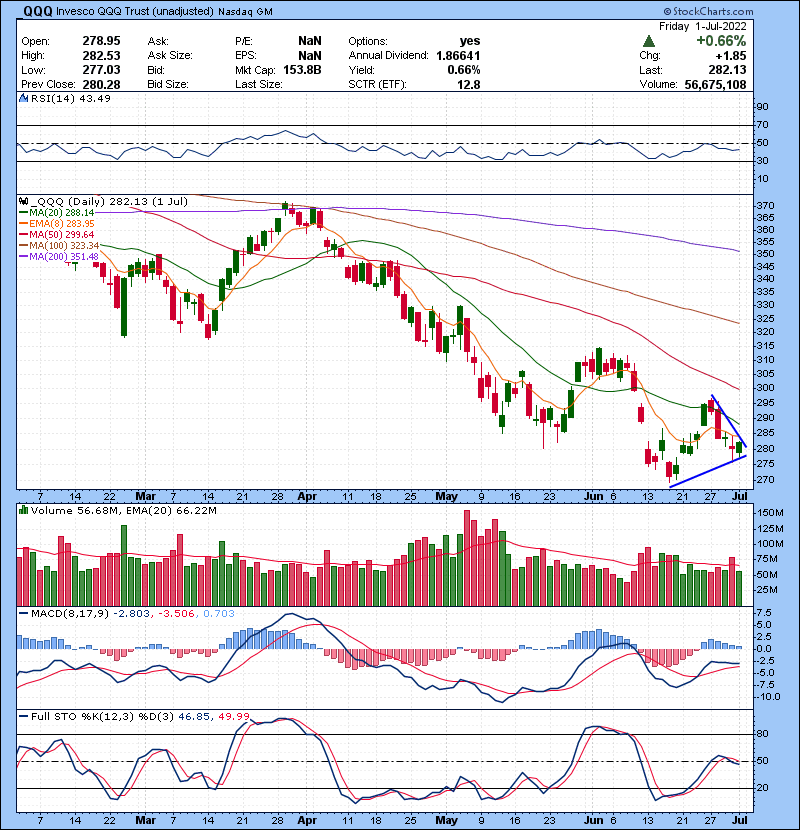
Task: Click the candlestick icon beside _QQQ (Daily)
Action: click(x=23, y=201)
